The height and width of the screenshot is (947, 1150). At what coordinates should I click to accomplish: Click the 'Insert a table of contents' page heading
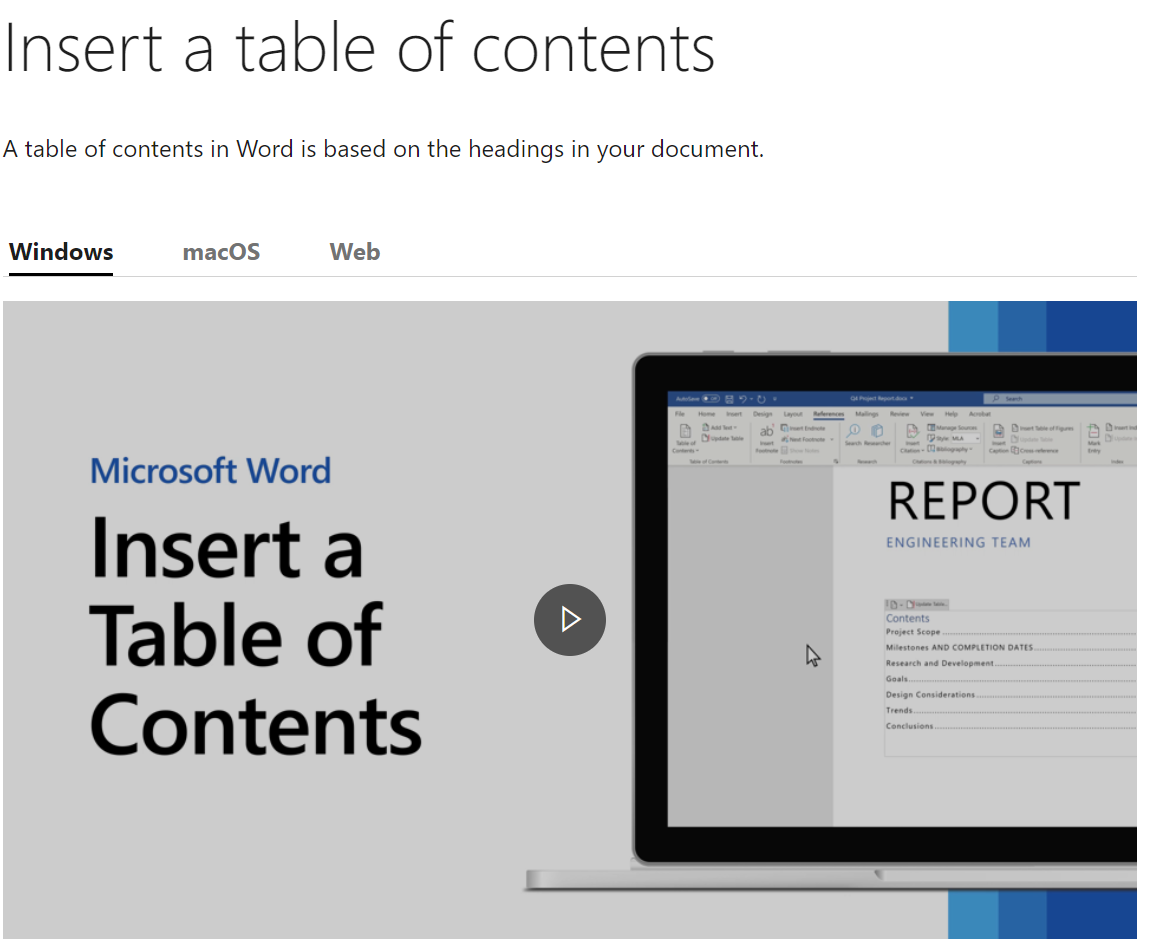359,49
